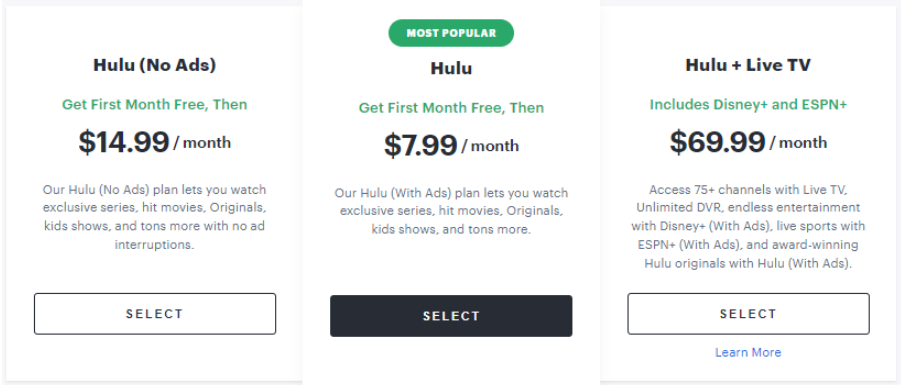Click the Hulu (No Ads) plan description
This screenshot has height=385, width=901.
155,217
